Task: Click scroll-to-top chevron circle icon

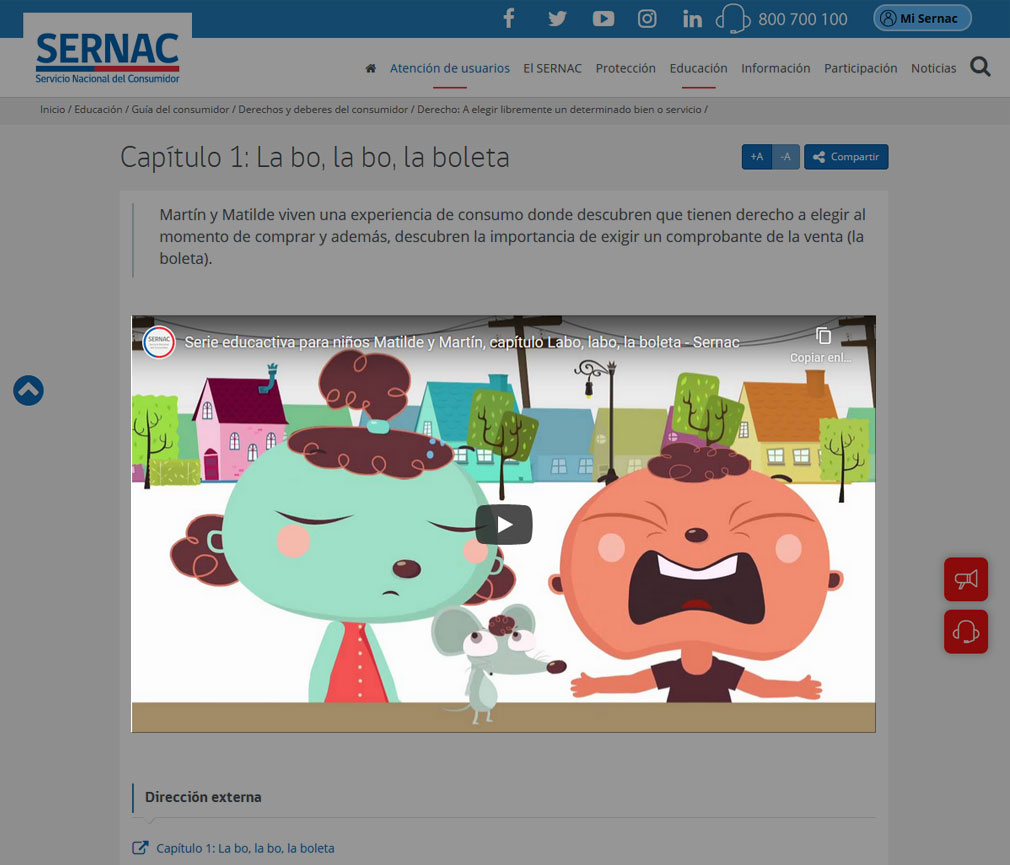Action: coord(28,390)
